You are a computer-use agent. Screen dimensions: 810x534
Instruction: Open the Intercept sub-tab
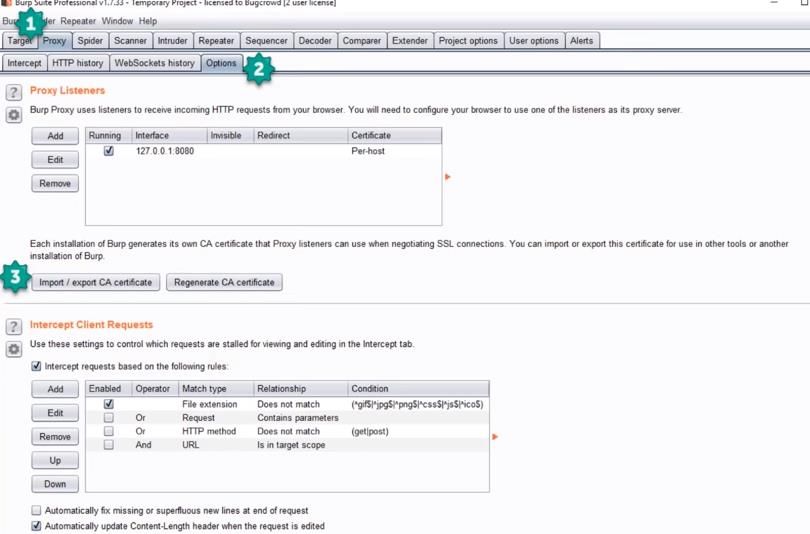tap(24, 63)
